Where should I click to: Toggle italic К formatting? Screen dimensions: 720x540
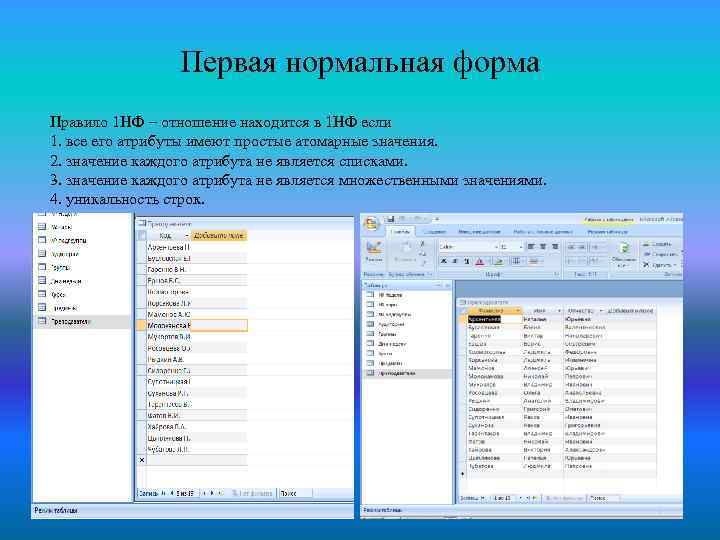point(456,261)
